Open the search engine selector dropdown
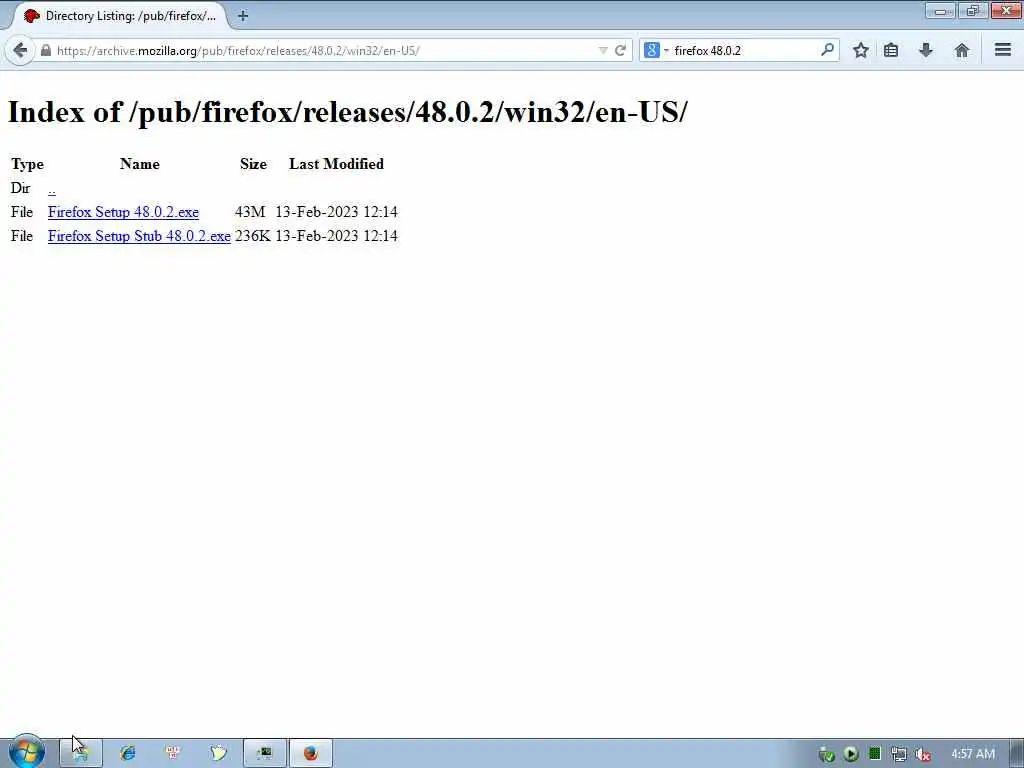 pos(656,50)
